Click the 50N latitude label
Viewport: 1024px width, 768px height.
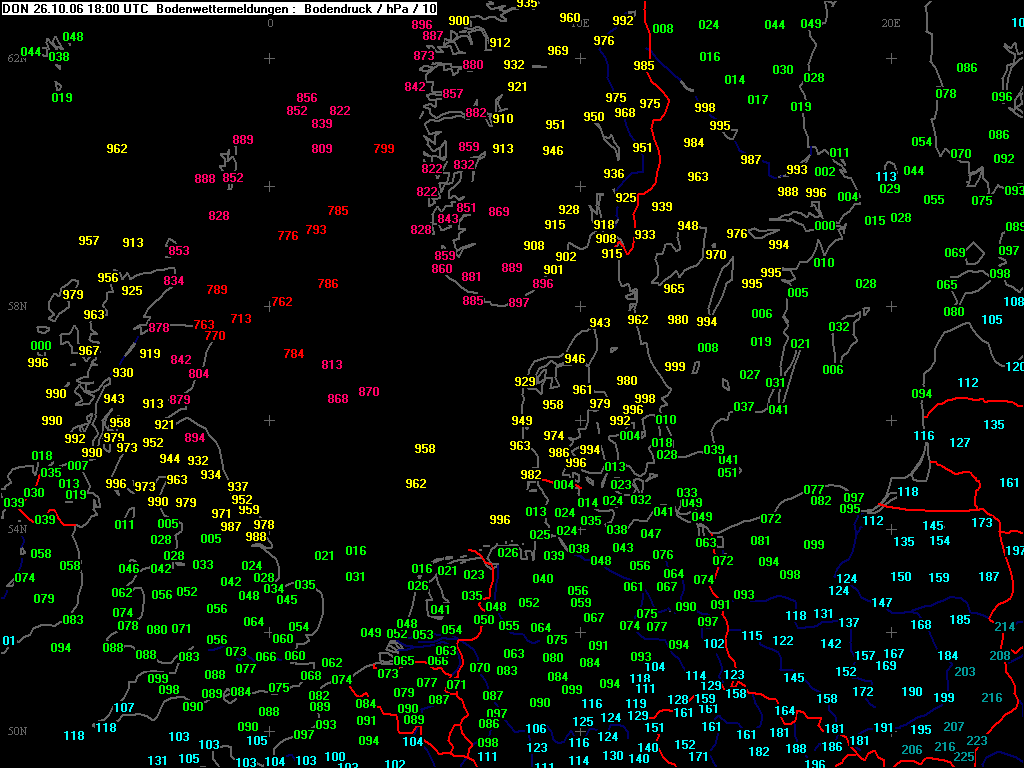coord(18,731)
